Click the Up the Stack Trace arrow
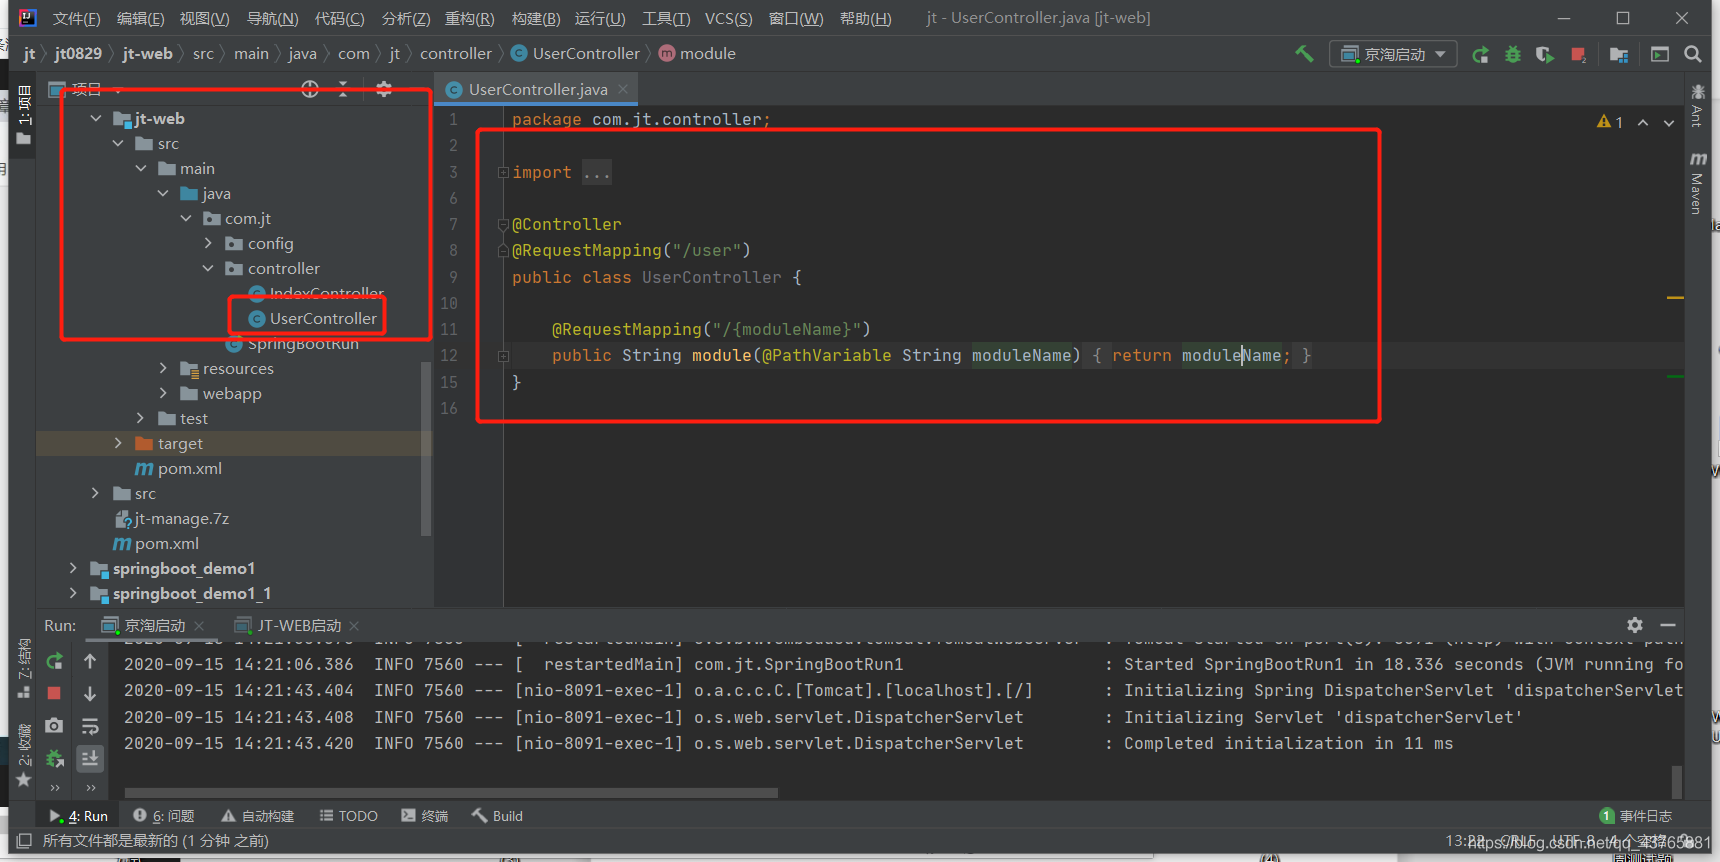This screenshot has width=1720, height=862. [x=90, y=661]
